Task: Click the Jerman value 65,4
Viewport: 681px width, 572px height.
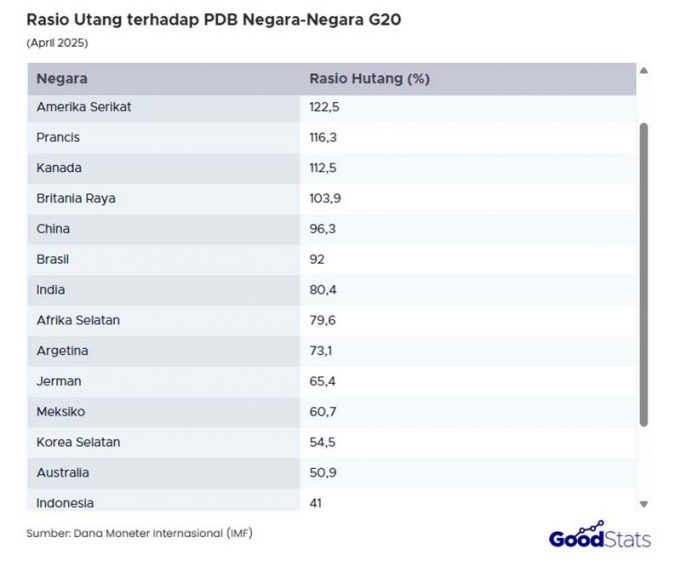Action: (323, 381)
